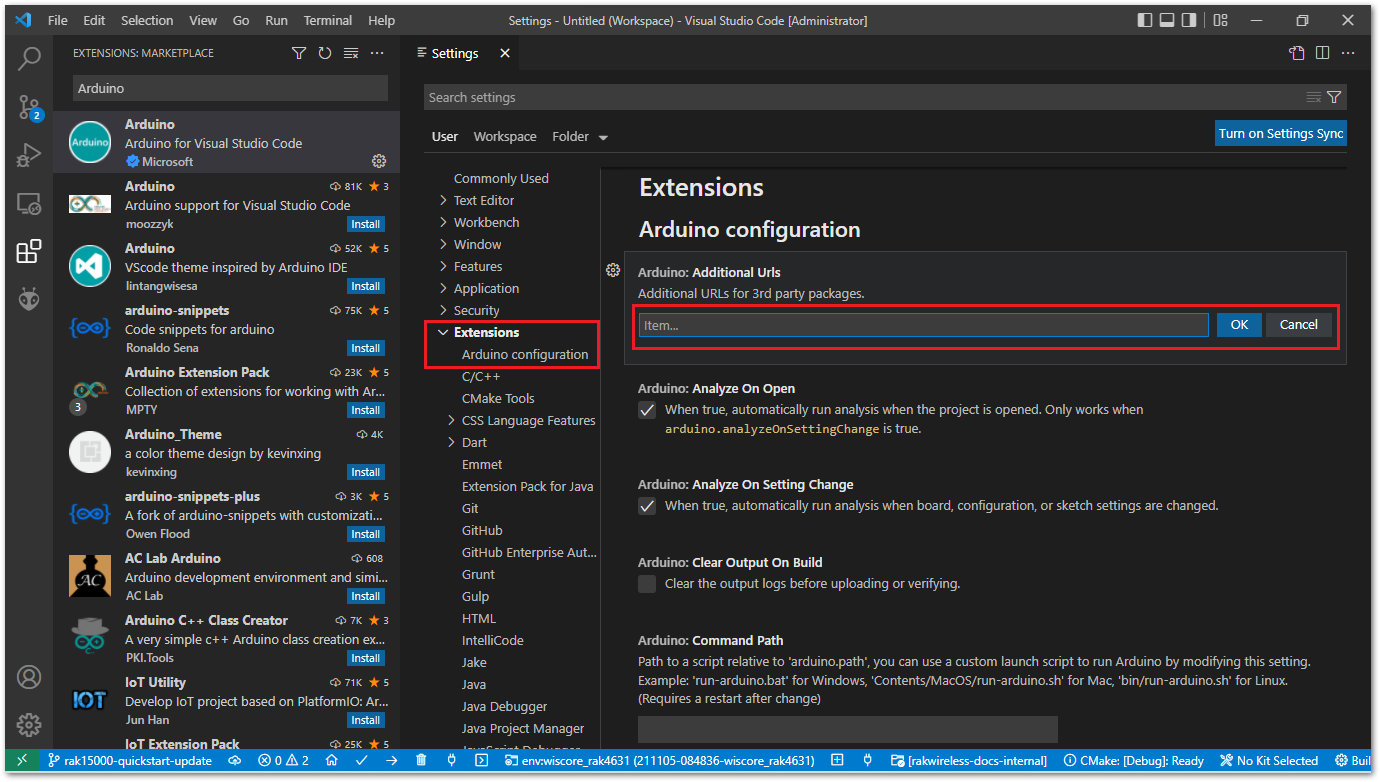Click Turn on Settings Sync button
This screenshot has width=1380, height=782.
[1280, 133]
